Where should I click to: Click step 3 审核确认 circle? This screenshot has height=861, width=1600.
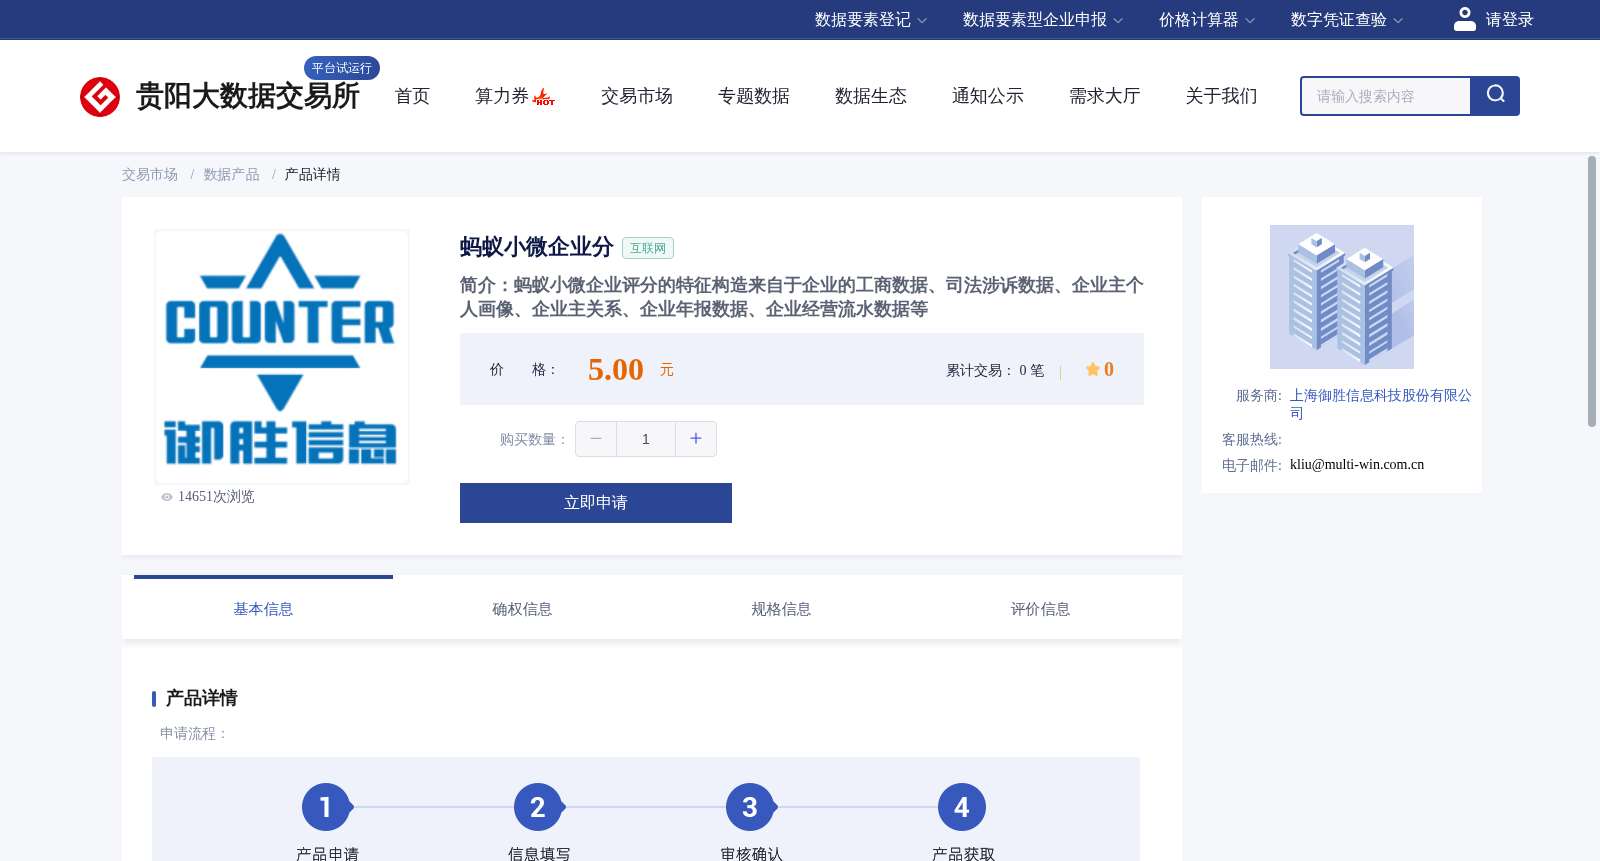750,807
